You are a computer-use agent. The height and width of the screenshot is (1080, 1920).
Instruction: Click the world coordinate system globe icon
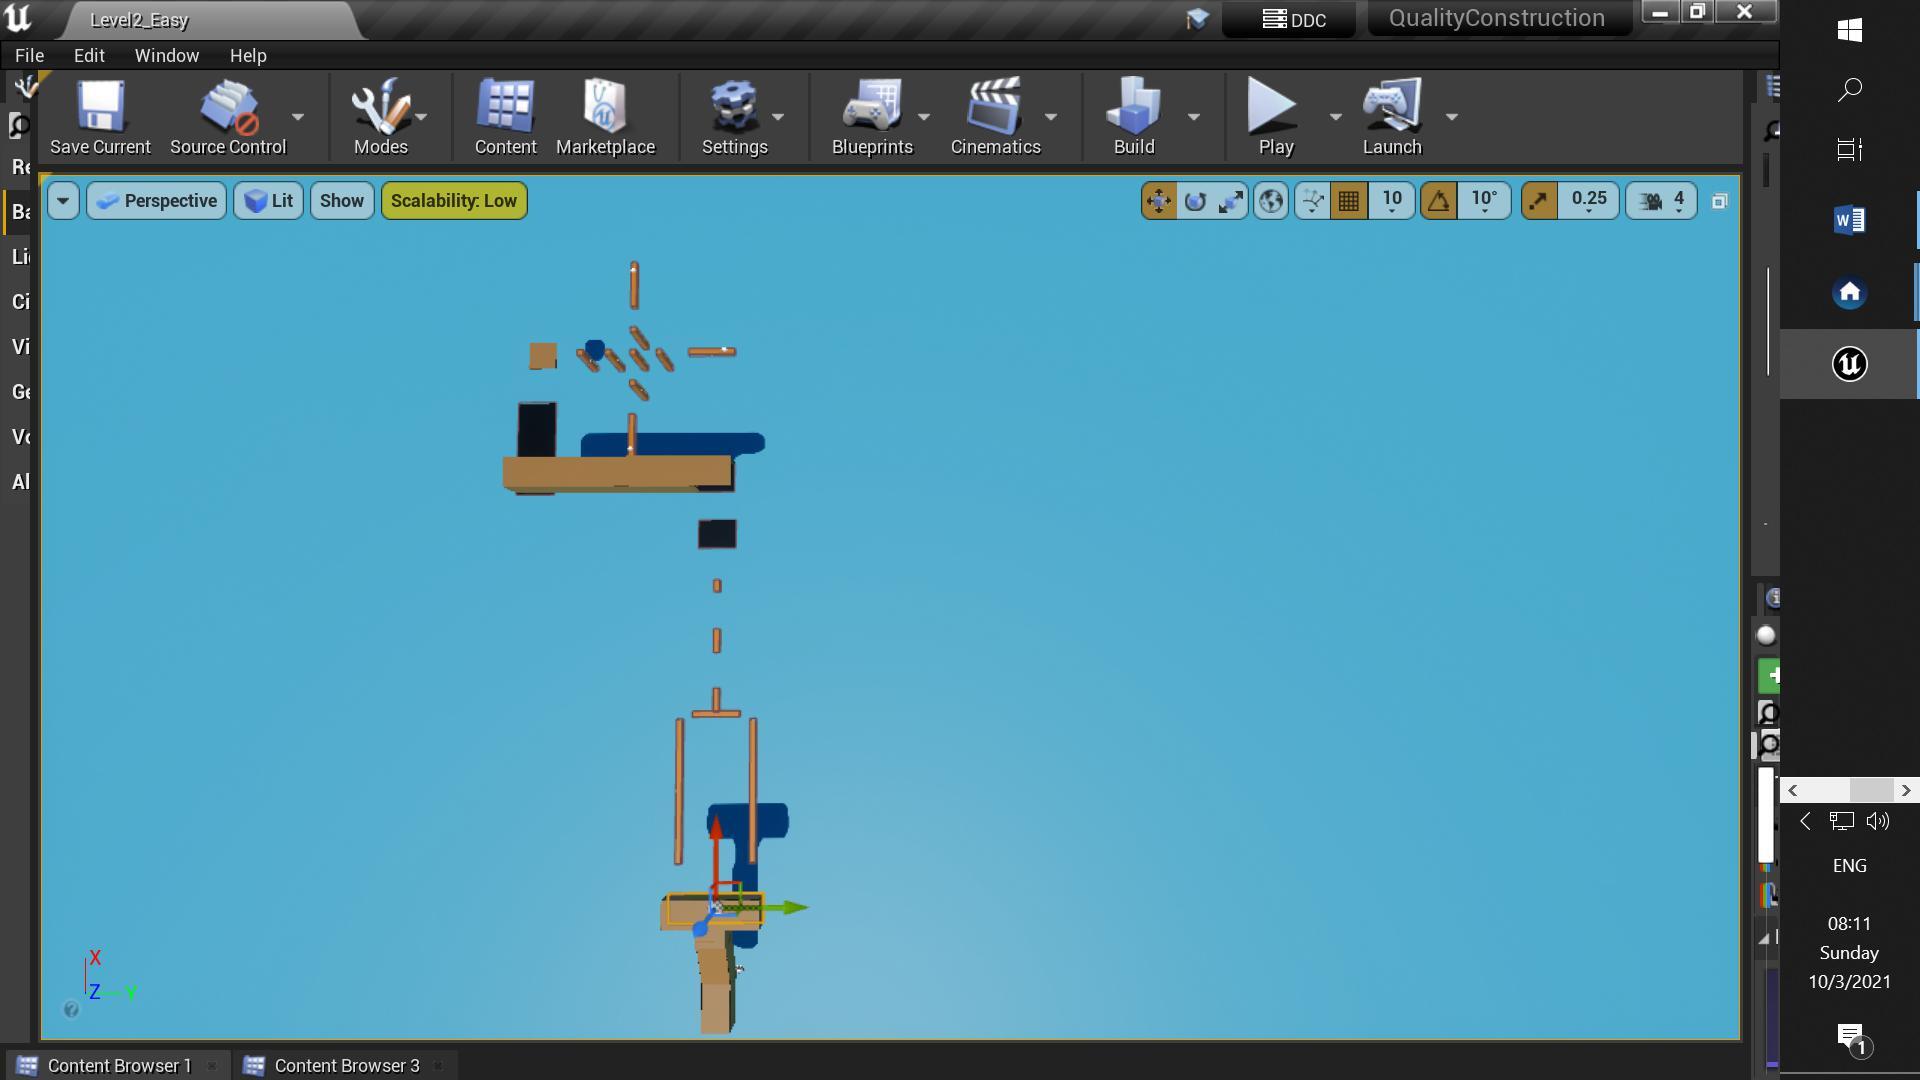[x=1271, y=201]
